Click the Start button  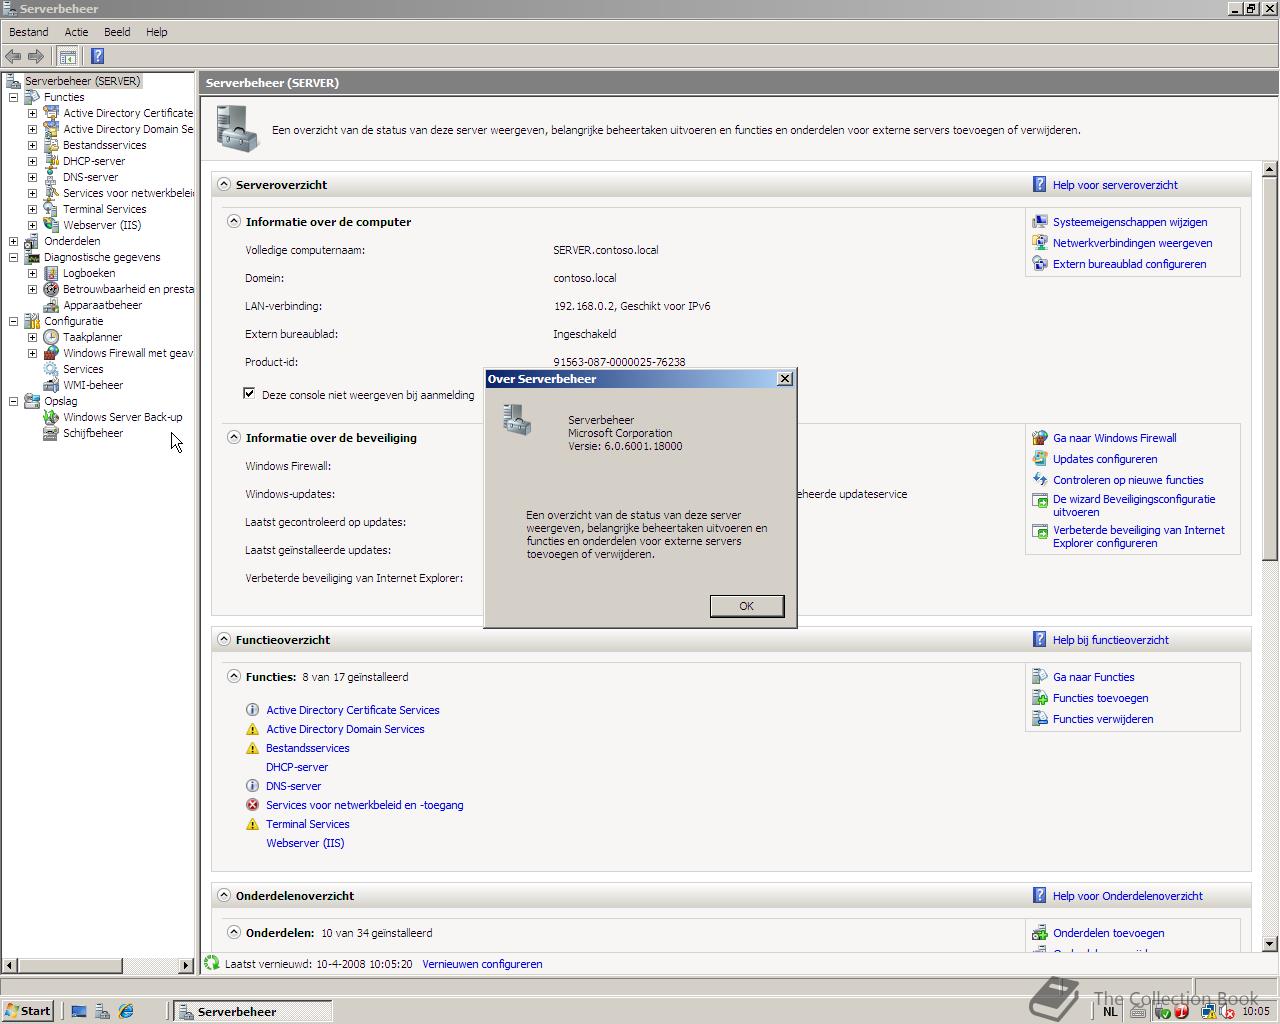point(28,1011)
